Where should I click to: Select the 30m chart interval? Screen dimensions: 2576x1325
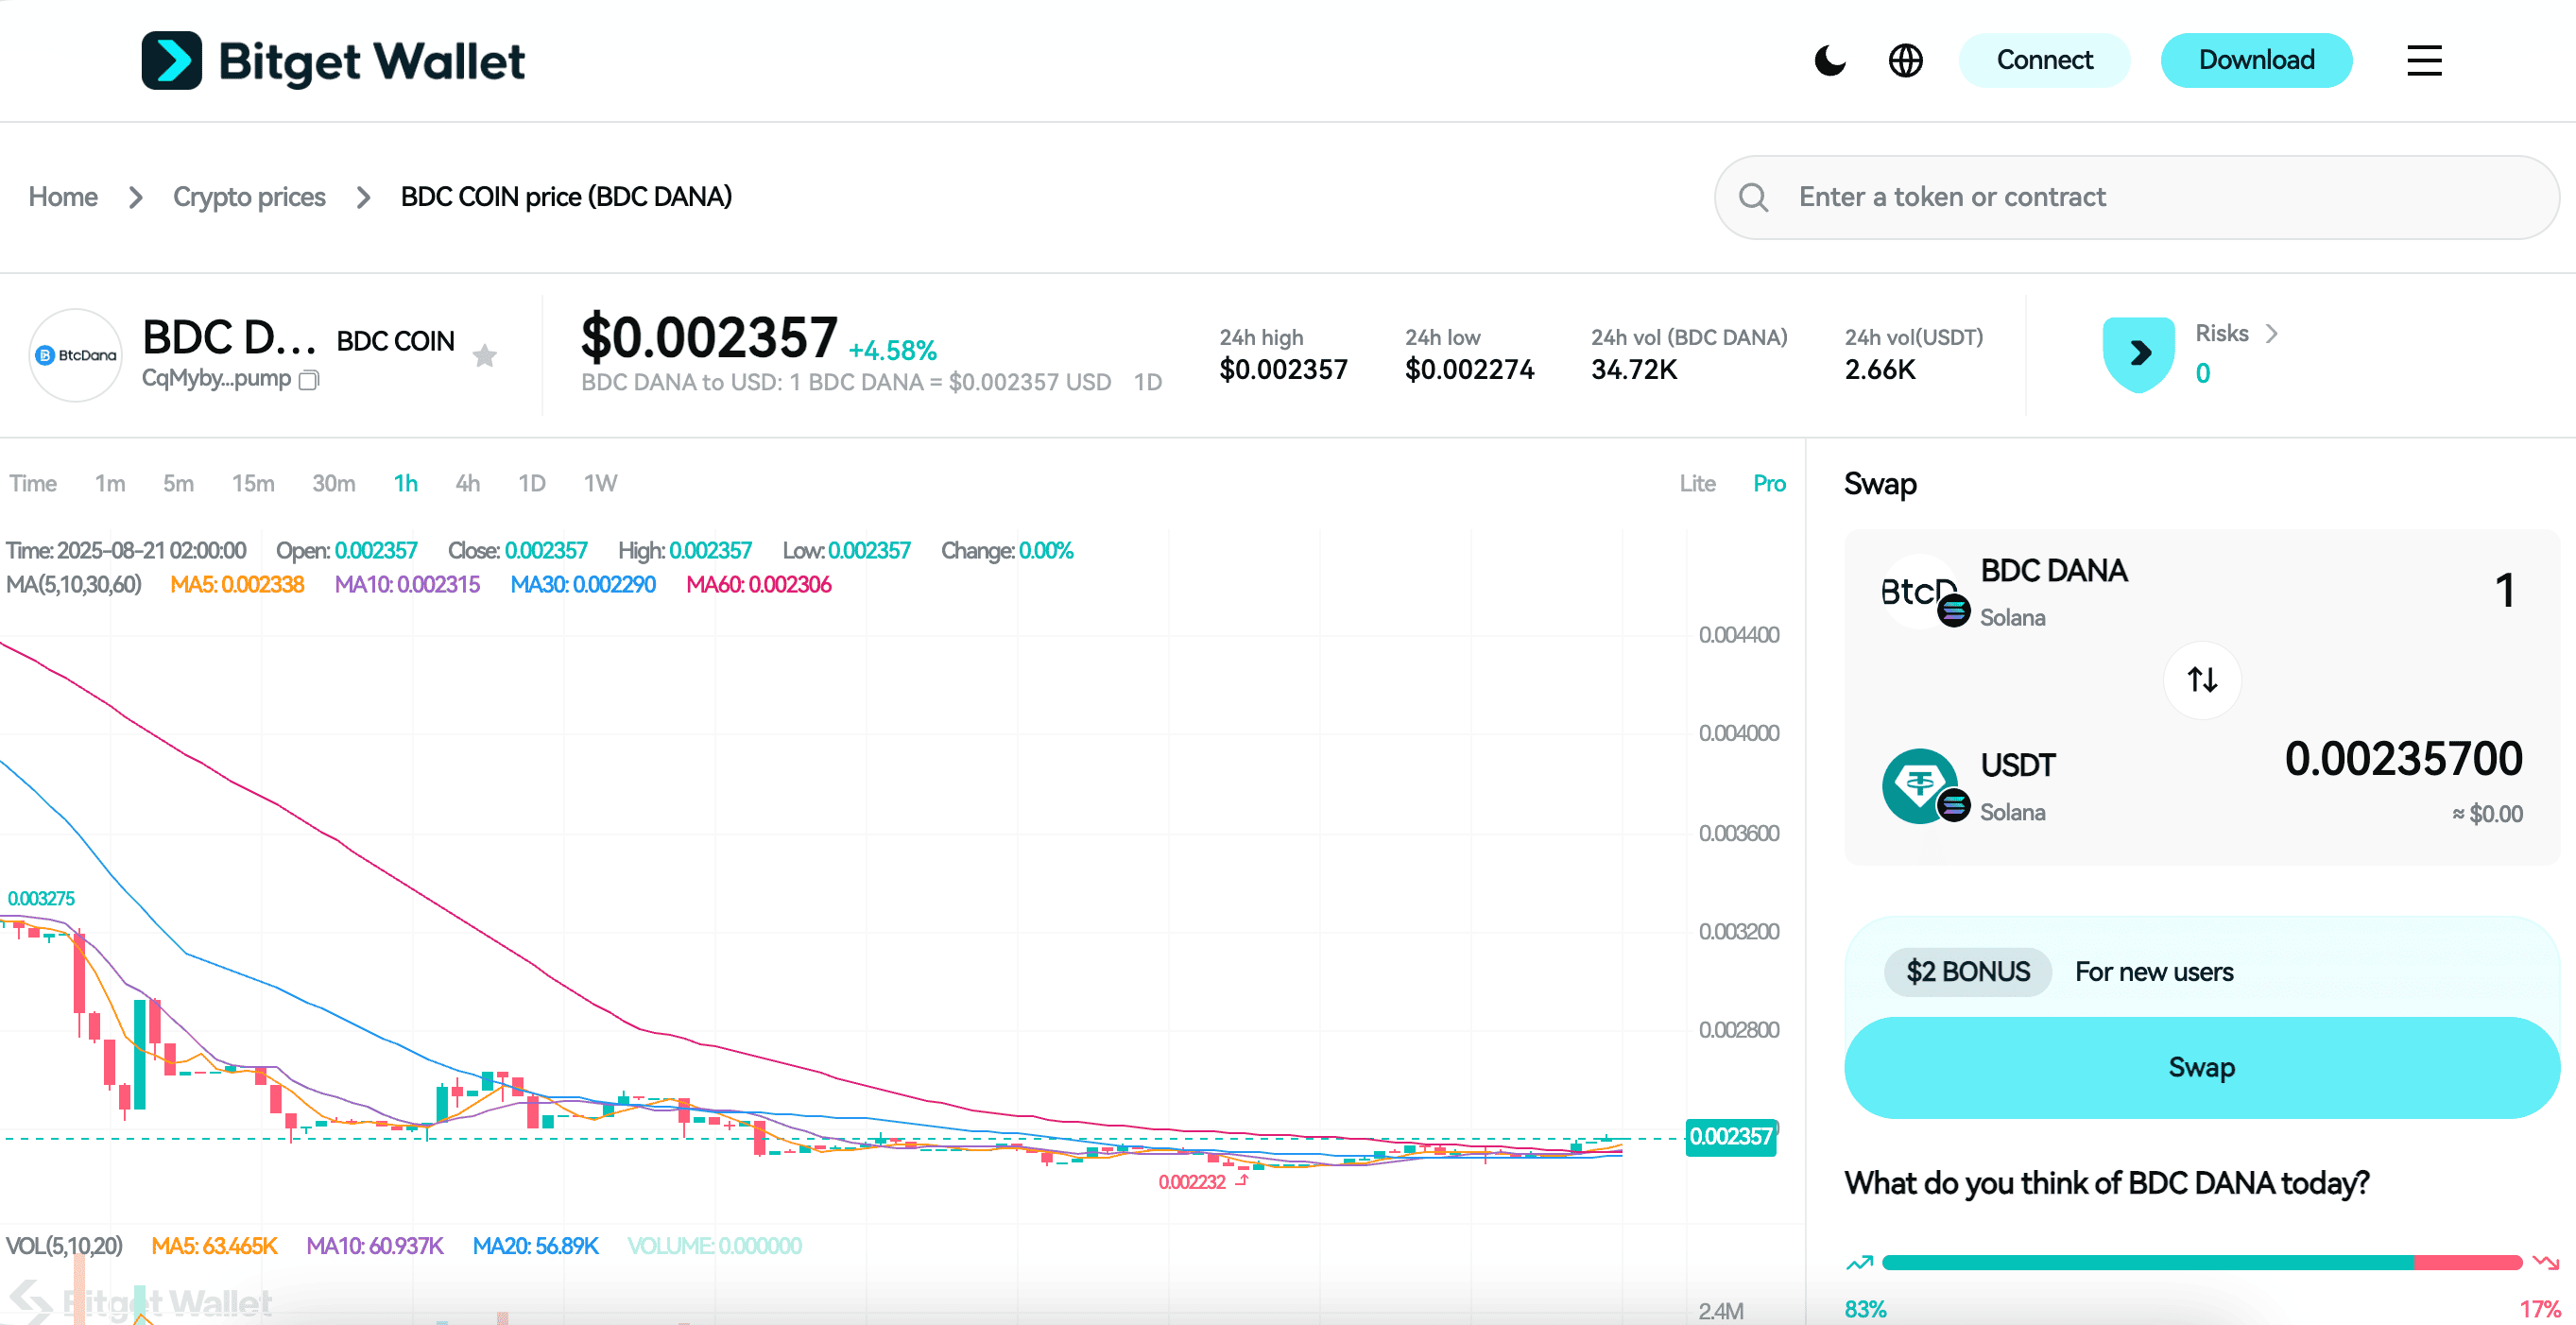click(x=333, y=484)
